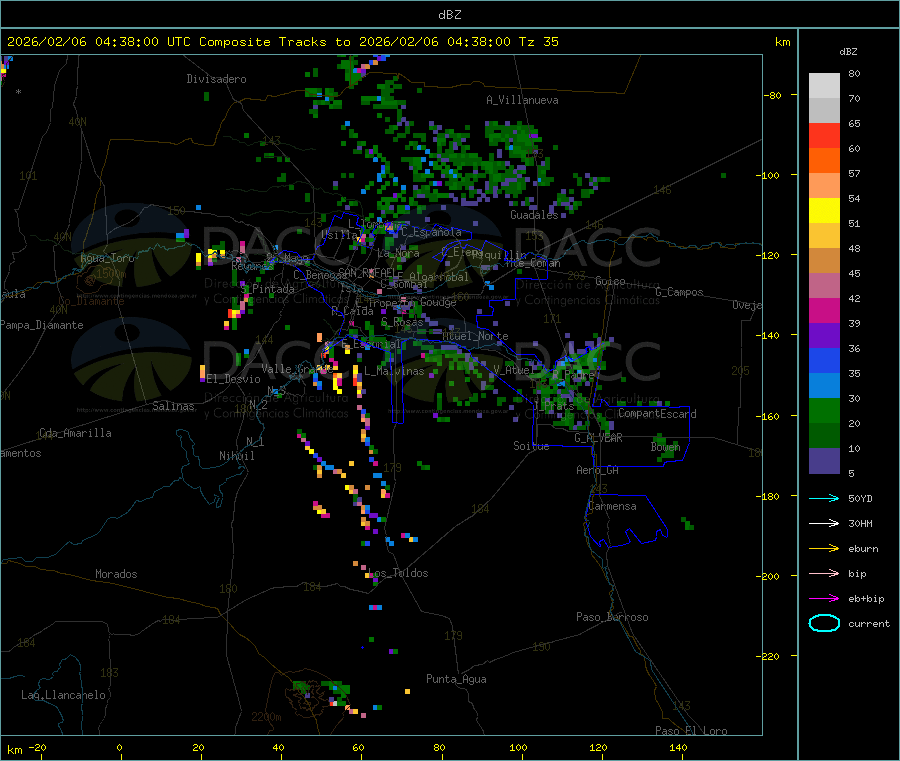Click the 'Divisadero' map label

pos(216,79)
